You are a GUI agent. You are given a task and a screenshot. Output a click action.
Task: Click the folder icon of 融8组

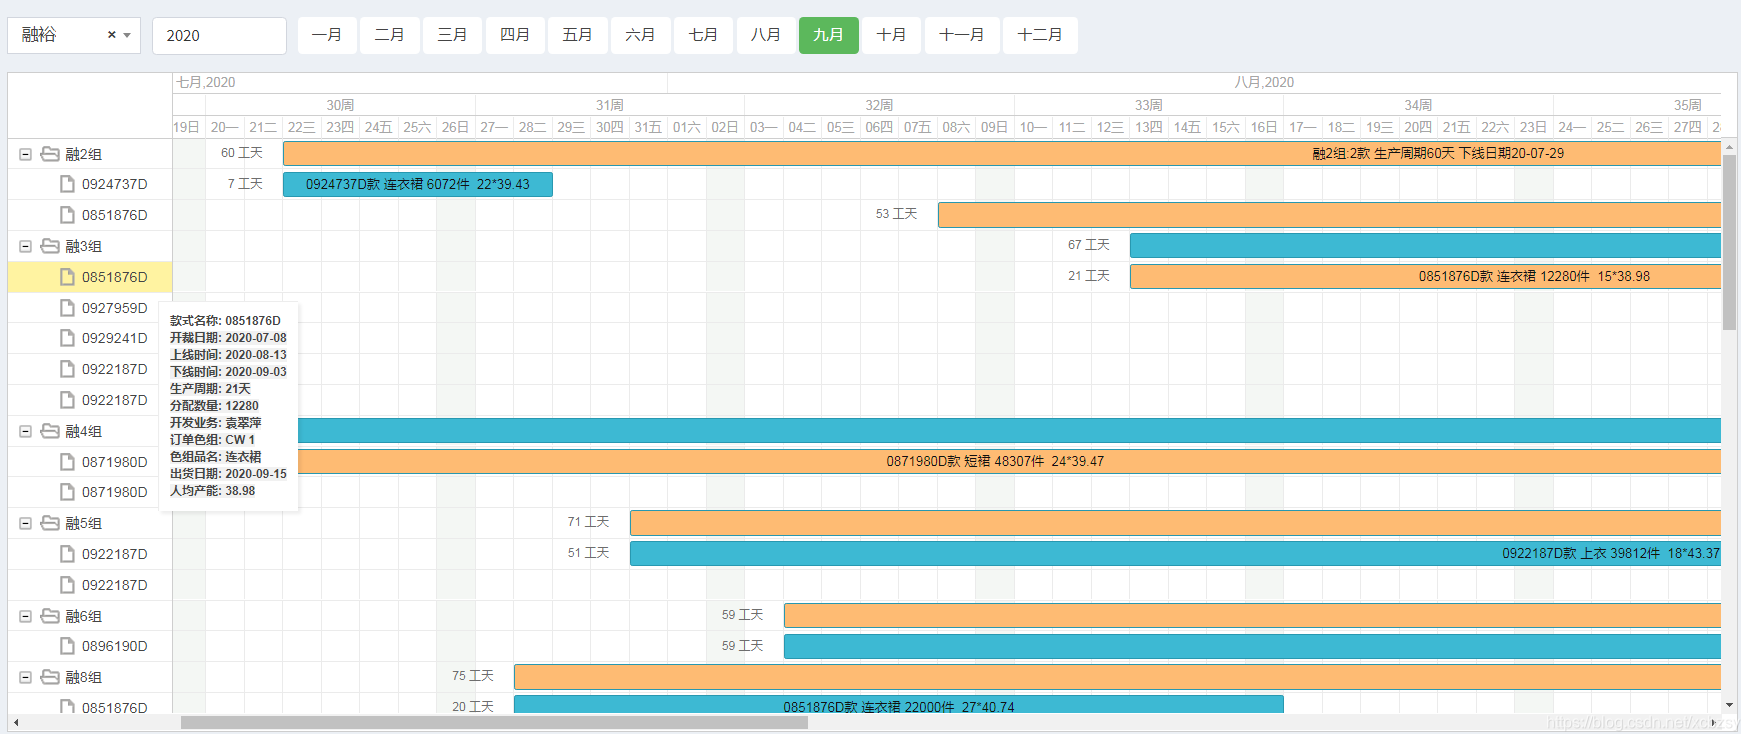point(50,677)
